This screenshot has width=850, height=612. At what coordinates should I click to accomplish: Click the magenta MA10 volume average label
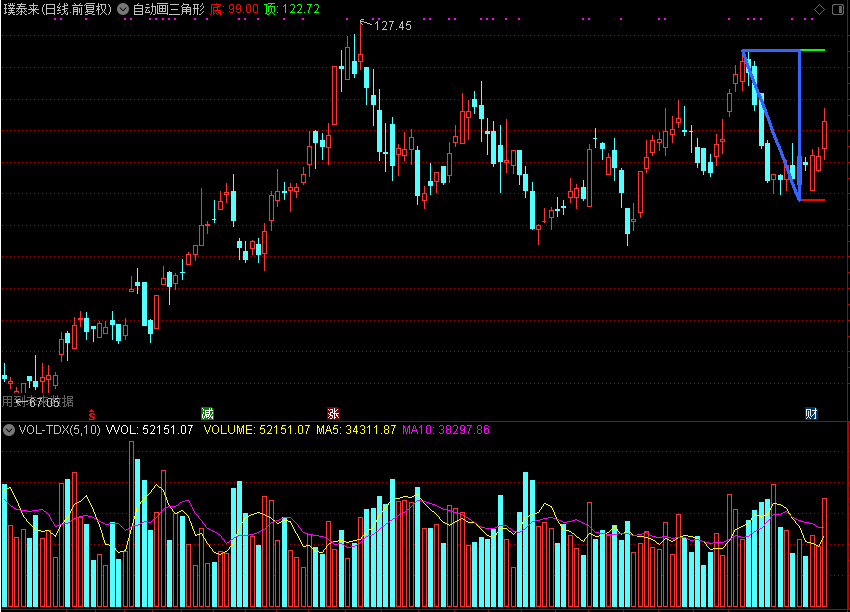click(446, 430)
